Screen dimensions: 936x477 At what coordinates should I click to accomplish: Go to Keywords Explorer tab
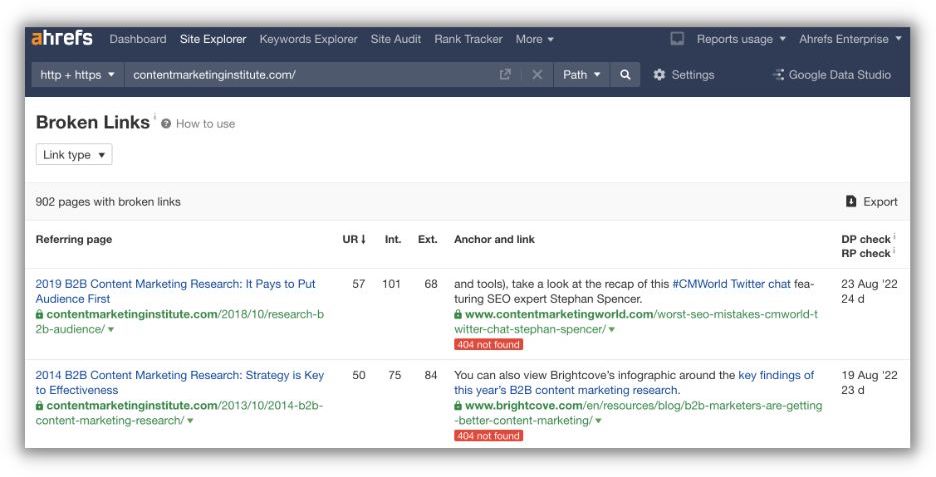308,39
